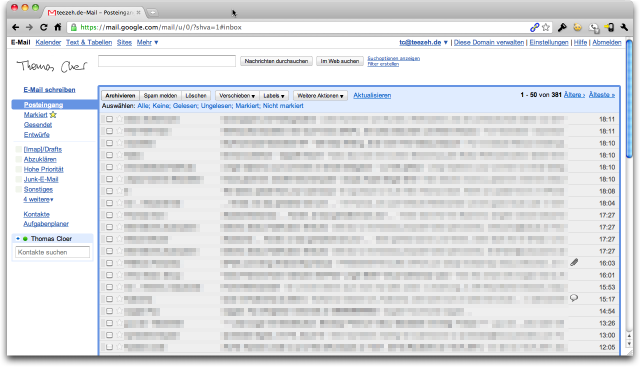Click the green lock security icon
The image size is (640, 367).
(x=73, y=27)
